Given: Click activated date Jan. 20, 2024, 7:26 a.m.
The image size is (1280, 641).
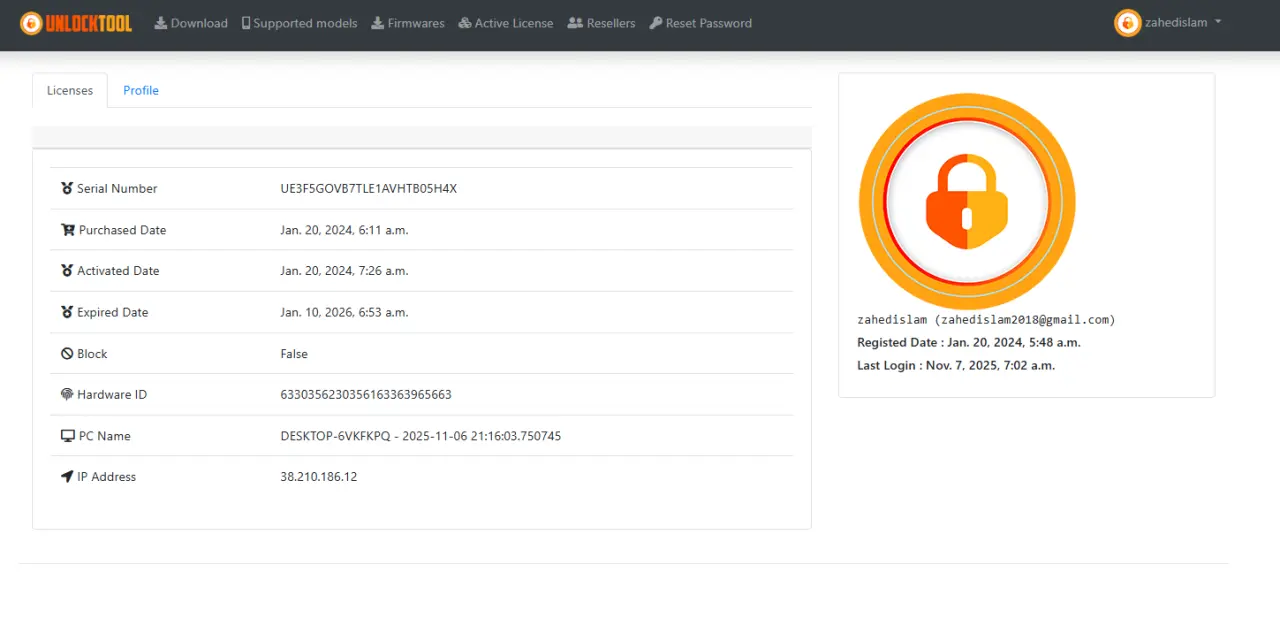Looking at the screenshot, I should pos(345,271).
